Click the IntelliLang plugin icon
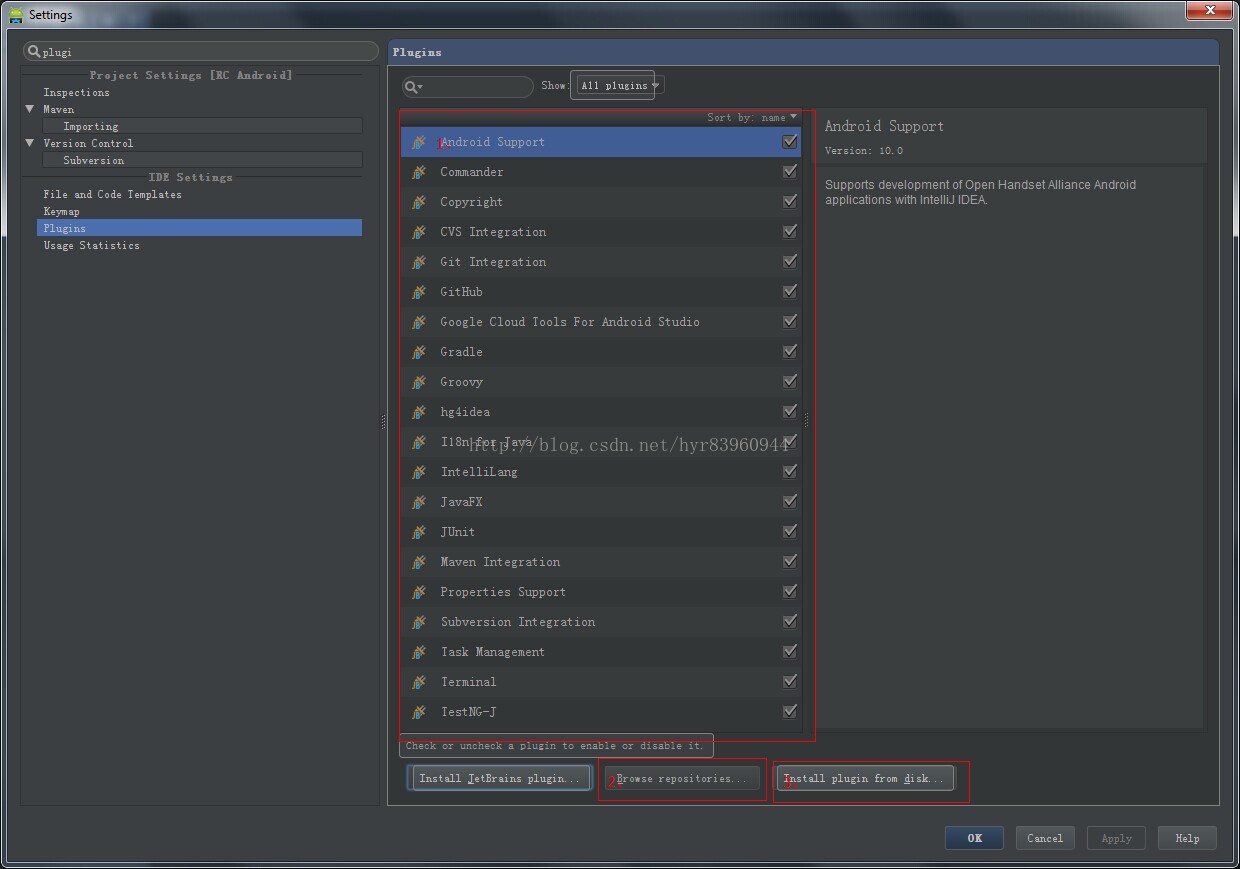 [419, 472]
